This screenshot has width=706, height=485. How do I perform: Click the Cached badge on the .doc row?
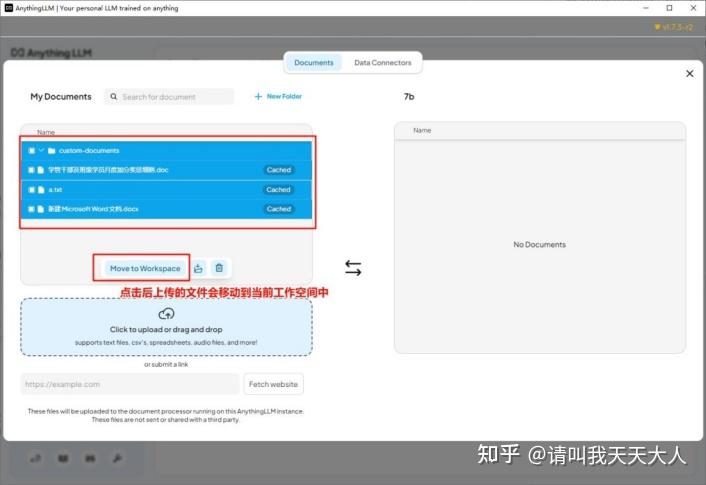(279, 170)
